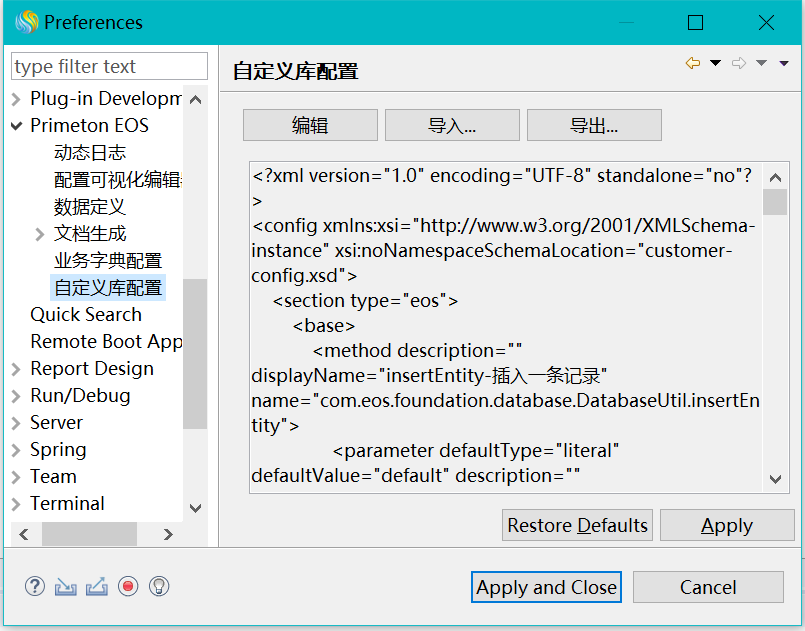Image resolution: width=805 pixels, height=631 pixels.
Task: Select 业务字典配置 in the preferences tree
Action: (108, 261)
